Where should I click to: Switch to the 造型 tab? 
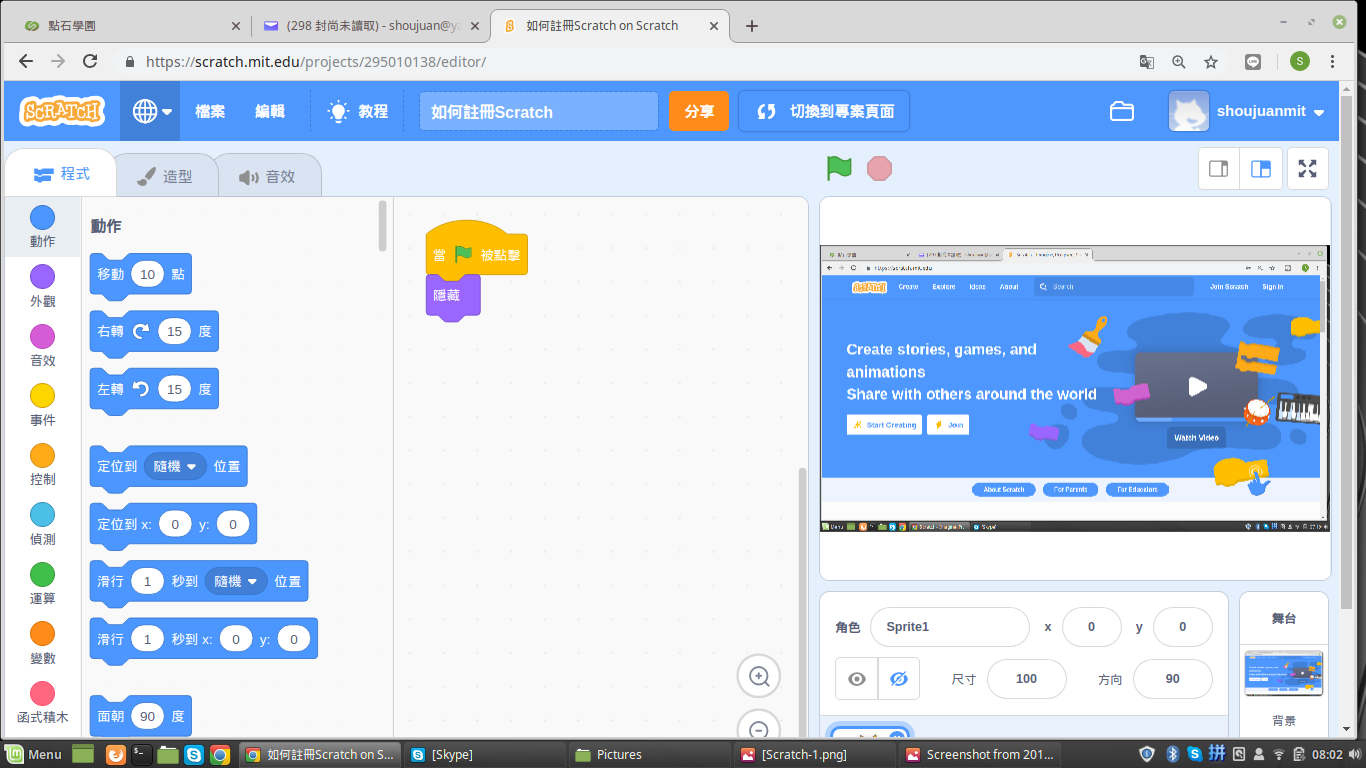[165, 176]
